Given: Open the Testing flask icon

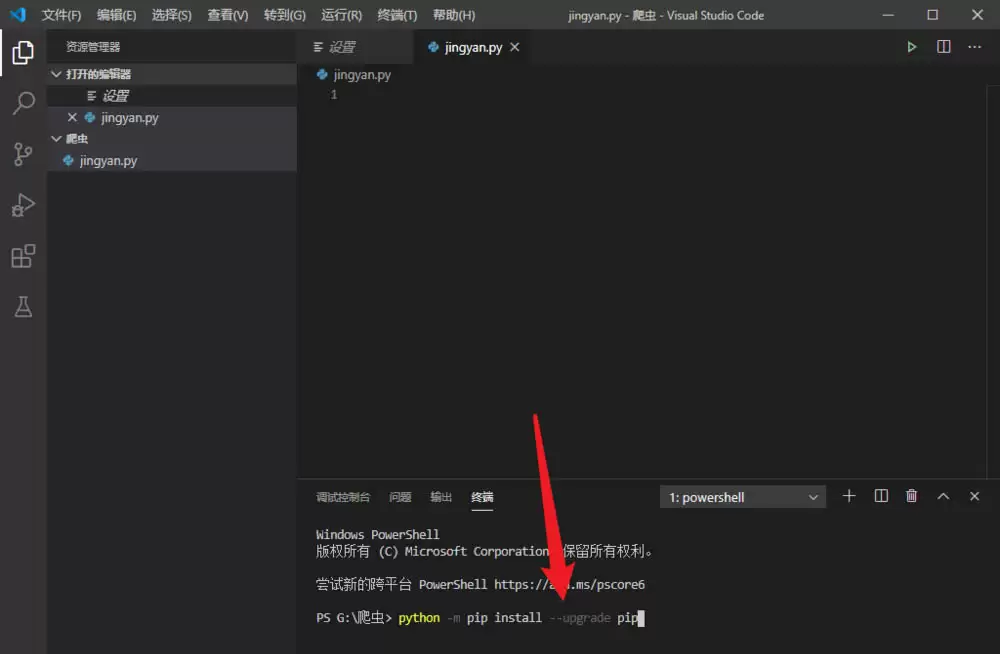Looking at the screenshot, I should click(x=22, y=307).
